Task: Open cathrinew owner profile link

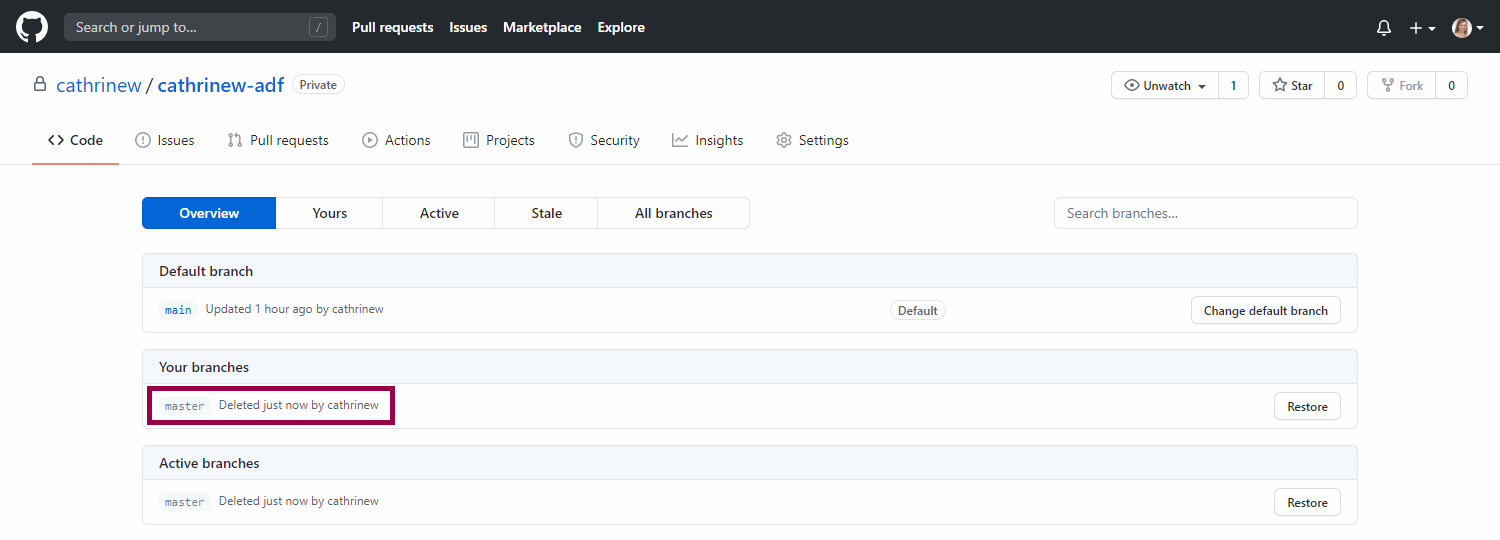Action: pos(99,86)
